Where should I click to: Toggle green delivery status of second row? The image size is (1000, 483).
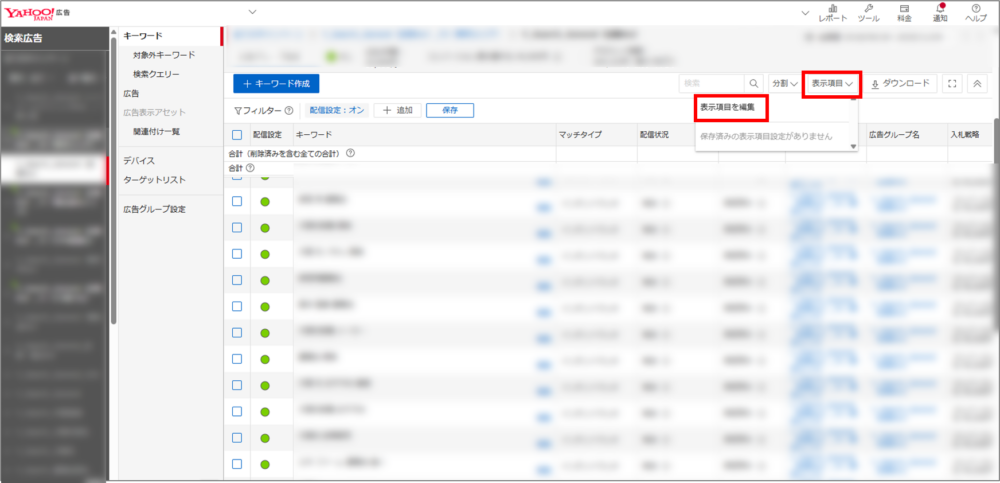pyautogui.click(x=266, y=228)
